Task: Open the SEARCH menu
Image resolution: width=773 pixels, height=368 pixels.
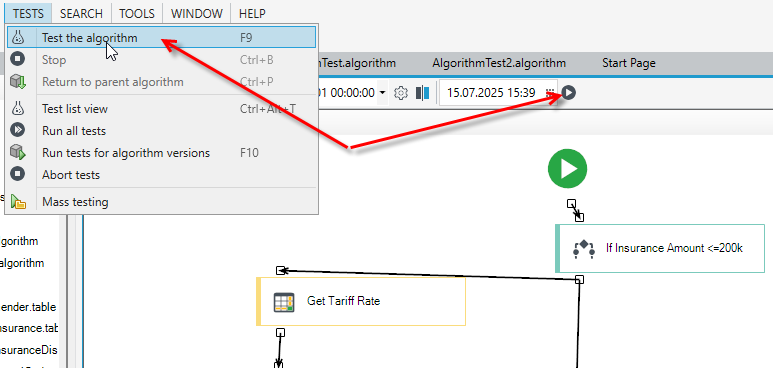Action: pyautogui.click(x=81, y=13)
